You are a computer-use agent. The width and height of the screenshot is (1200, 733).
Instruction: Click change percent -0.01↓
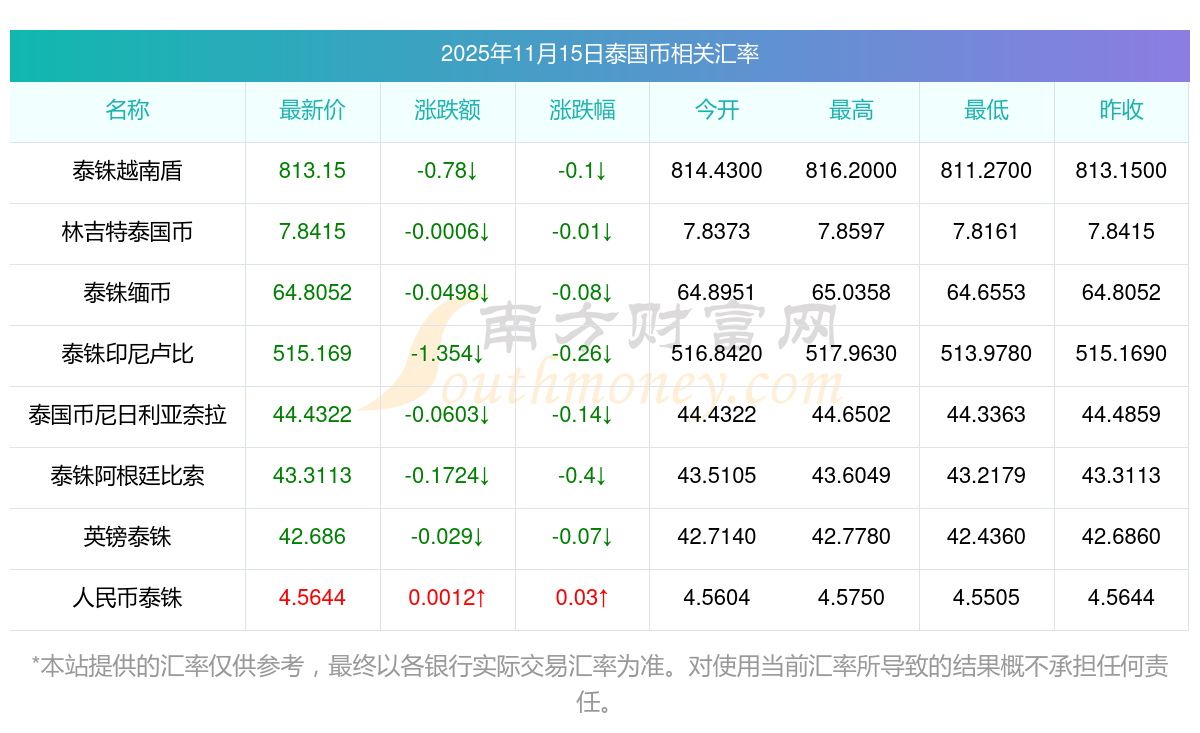pyautogui.click(x=582, y=232)
